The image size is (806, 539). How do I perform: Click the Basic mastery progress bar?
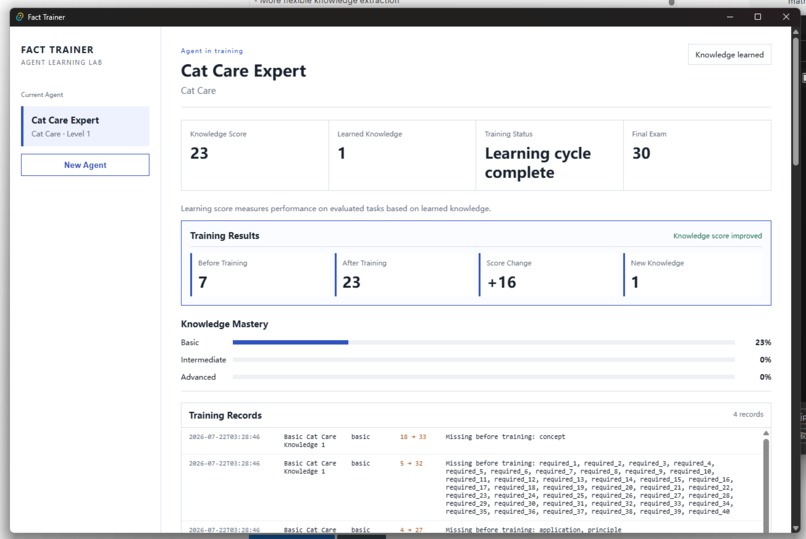pyautogui.click(x=483, y=342)
